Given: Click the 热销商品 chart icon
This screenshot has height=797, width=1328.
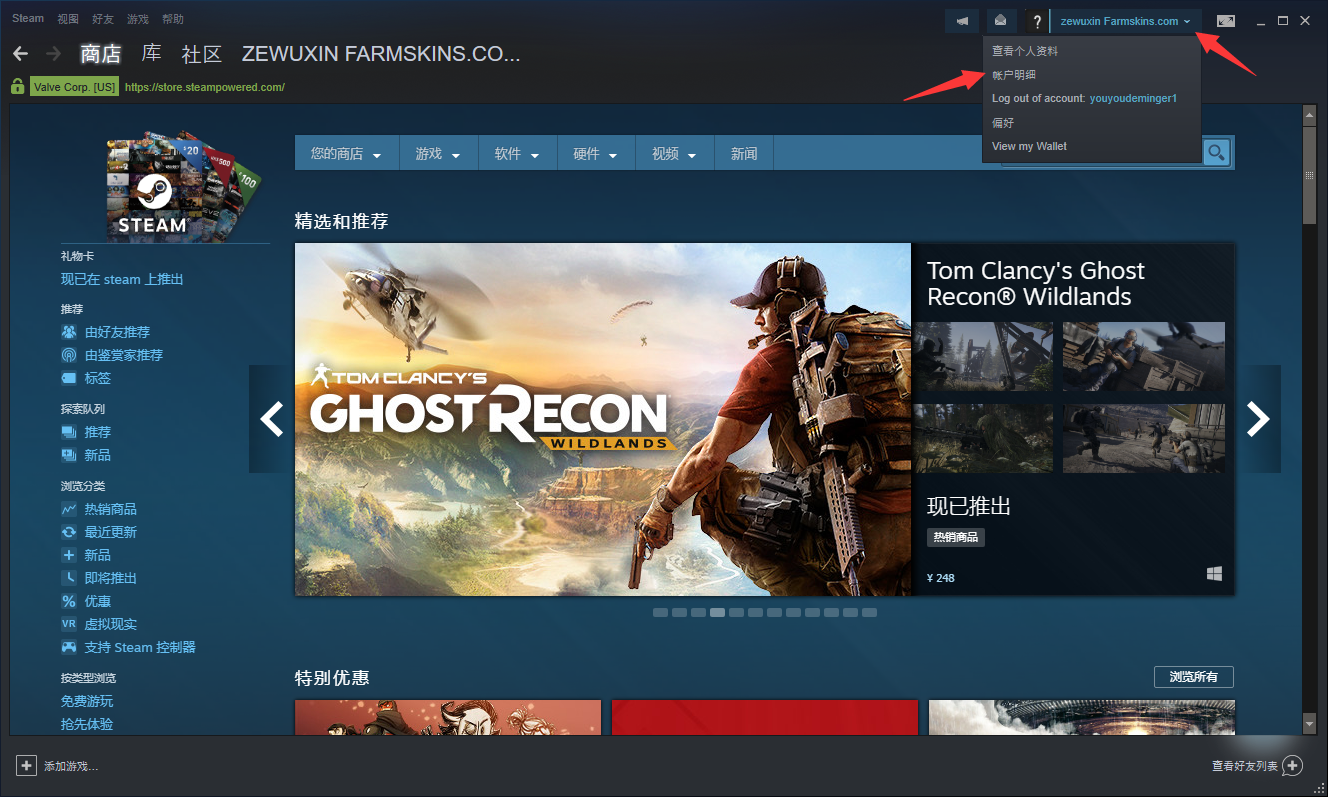Looking at the screenshot, I should tap(69, 509).
